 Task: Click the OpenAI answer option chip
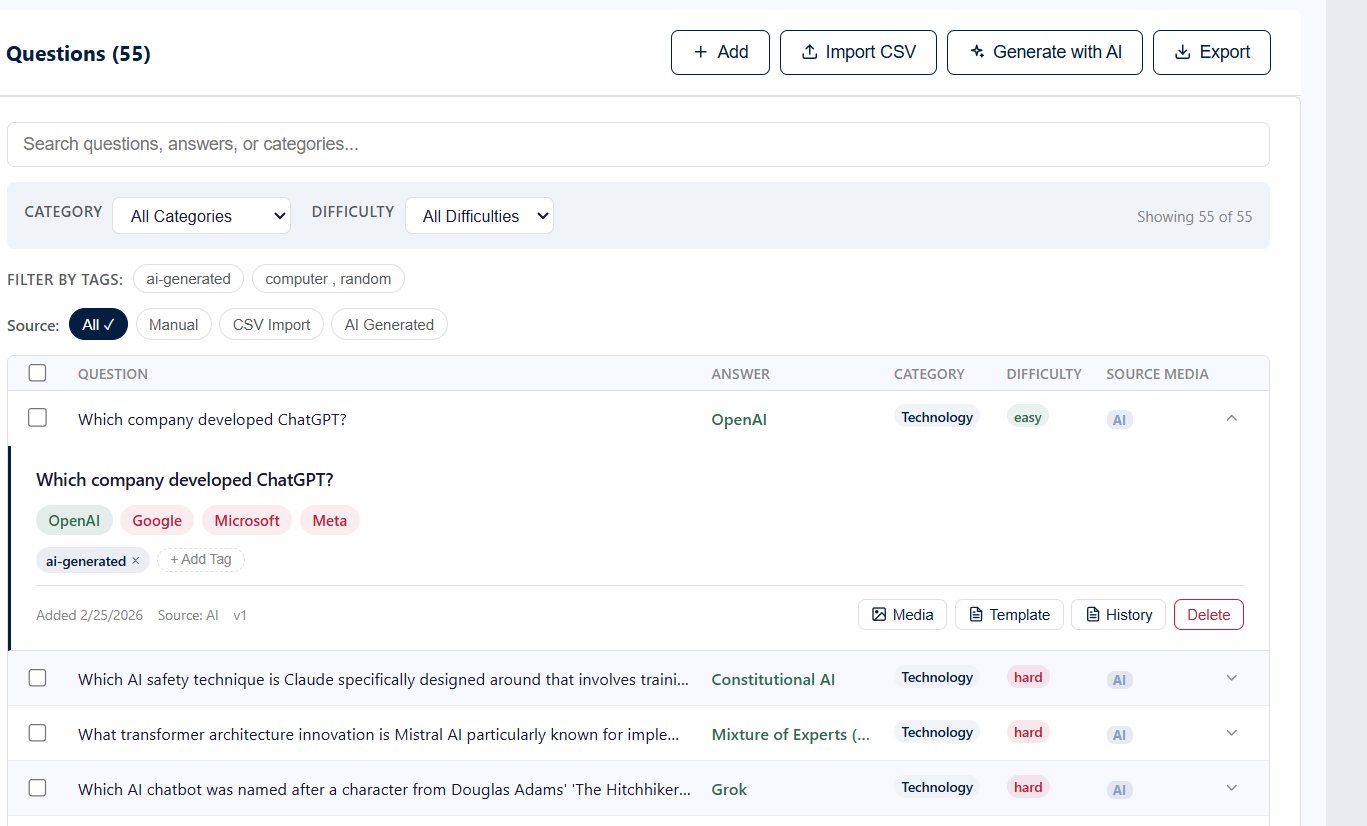click(73, 520)
